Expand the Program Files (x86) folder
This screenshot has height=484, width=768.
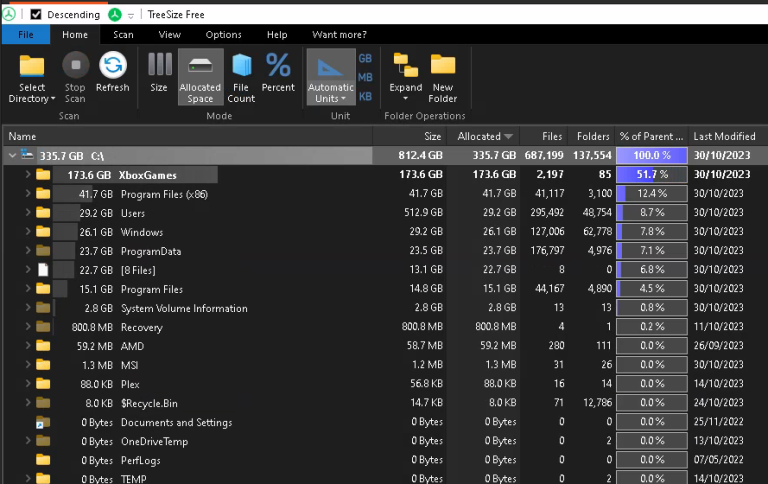28,194
